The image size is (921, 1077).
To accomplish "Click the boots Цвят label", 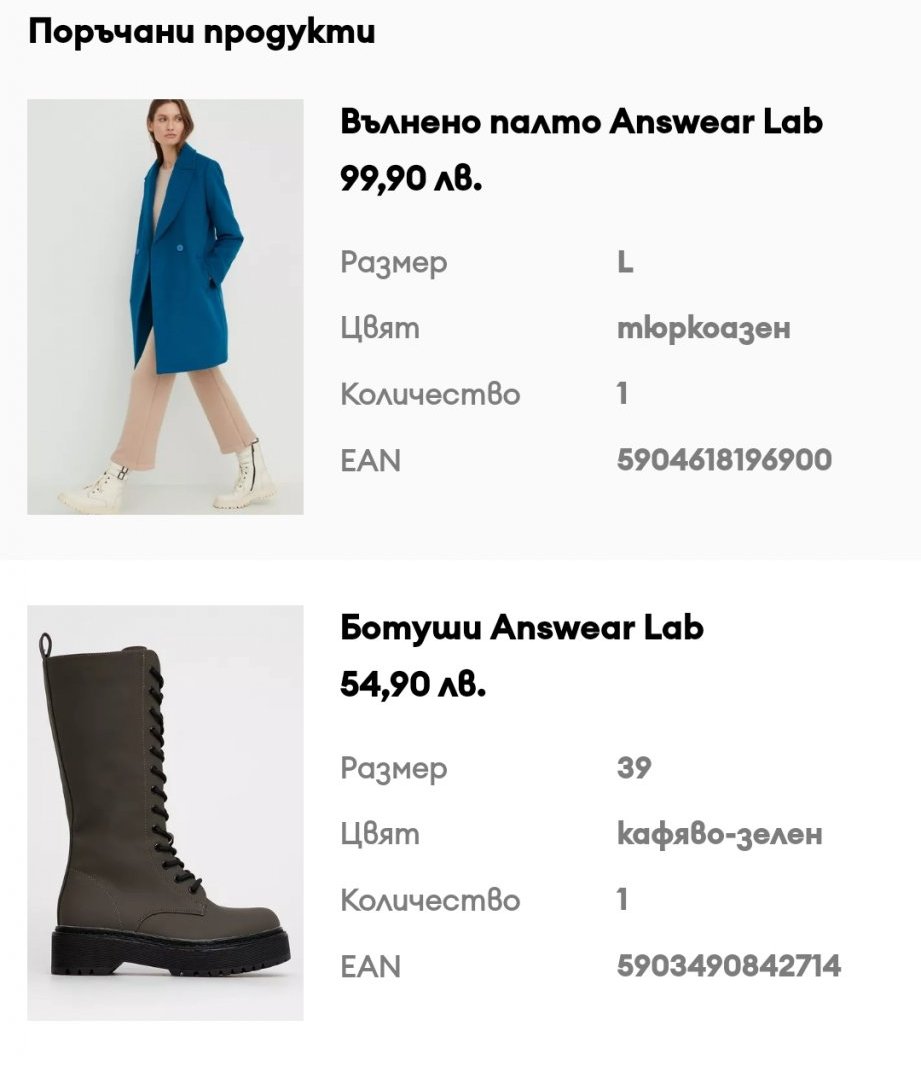I will (380, 835).
